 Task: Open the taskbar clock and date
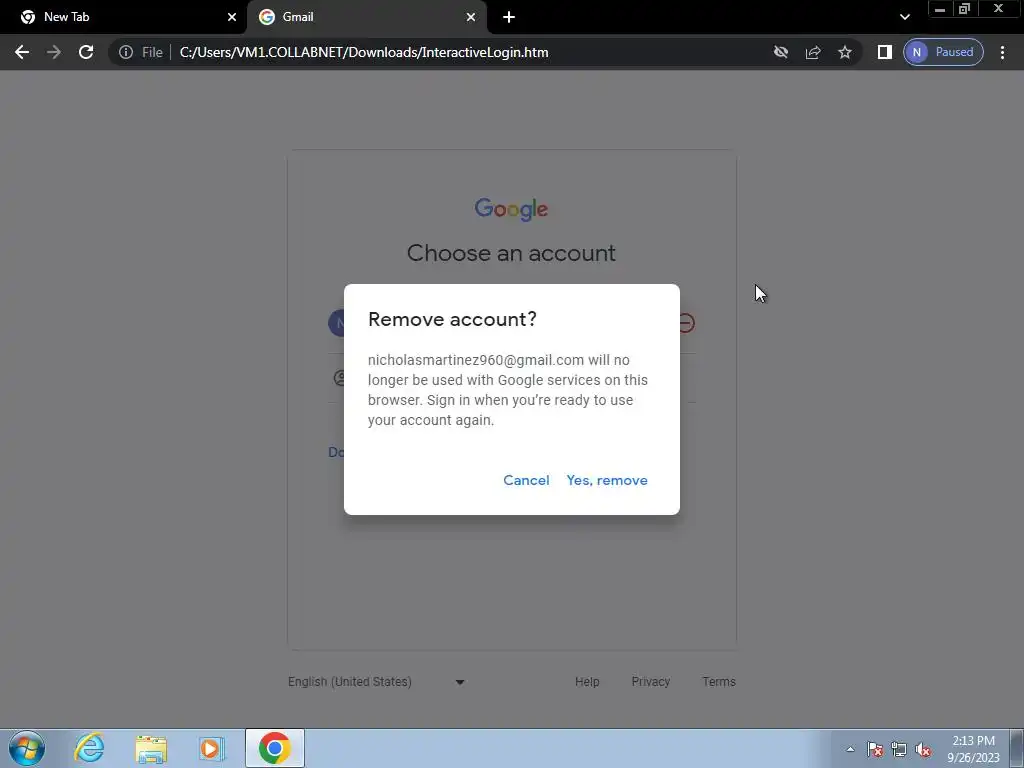coord(973,749)
